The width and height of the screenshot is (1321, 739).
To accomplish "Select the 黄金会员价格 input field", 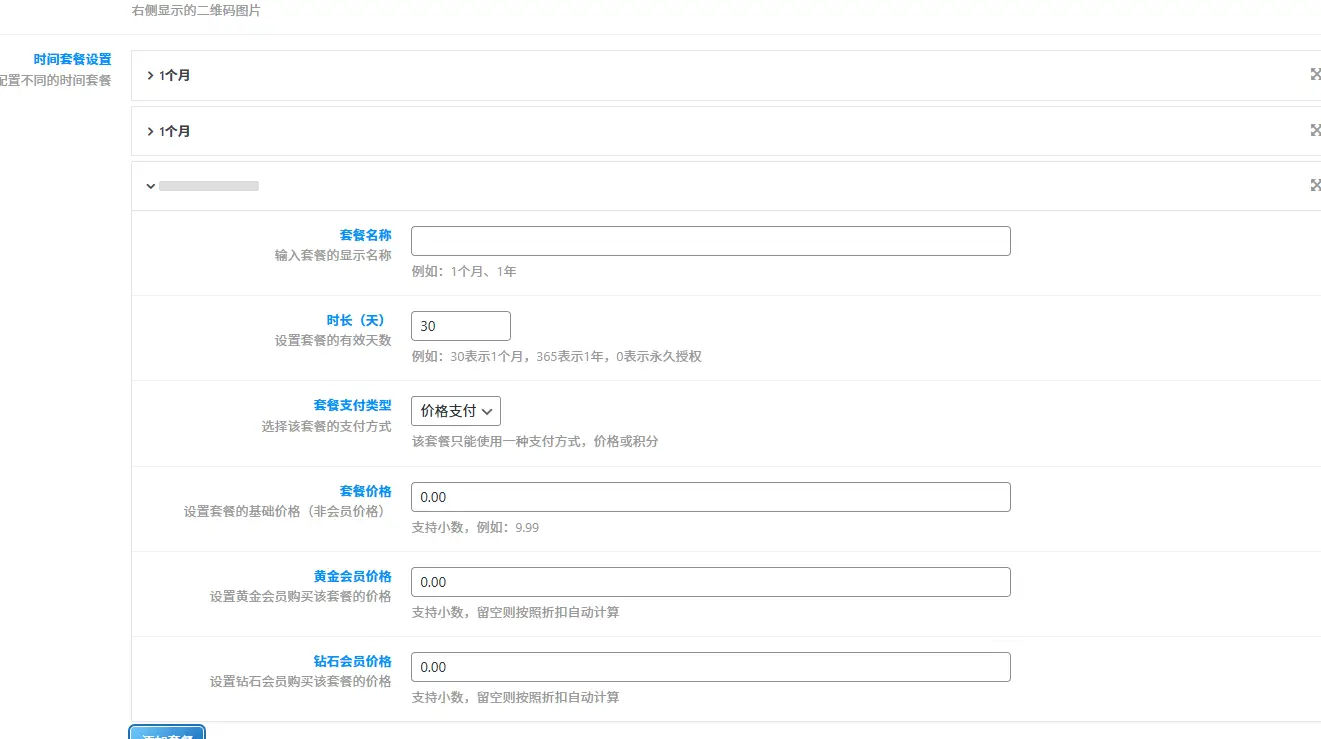I will pos(710,582).
